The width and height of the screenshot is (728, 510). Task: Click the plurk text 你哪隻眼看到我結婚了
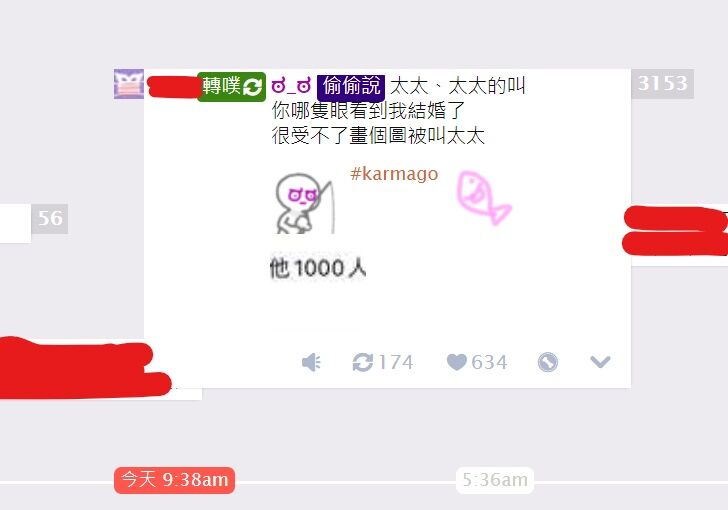click(x=368, y=111)
